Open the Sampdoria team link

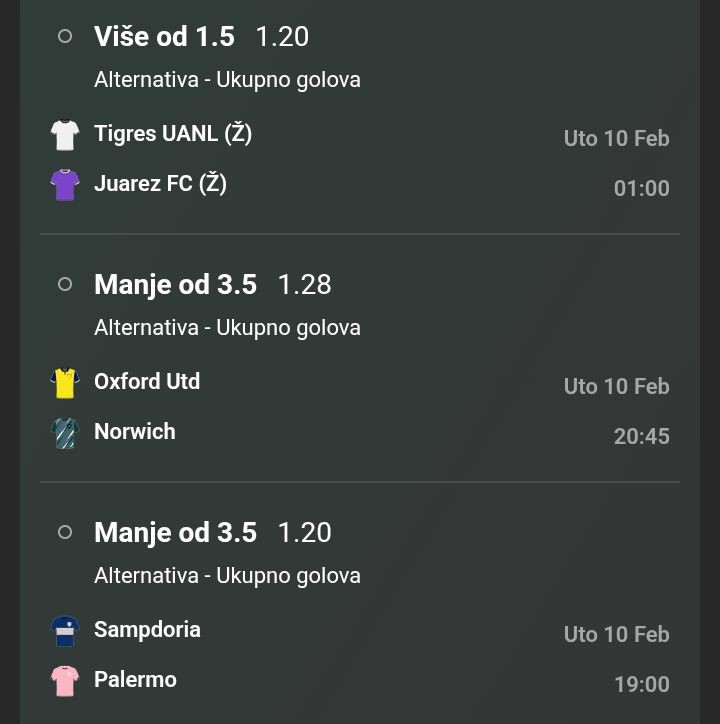[x=147, y=629]
